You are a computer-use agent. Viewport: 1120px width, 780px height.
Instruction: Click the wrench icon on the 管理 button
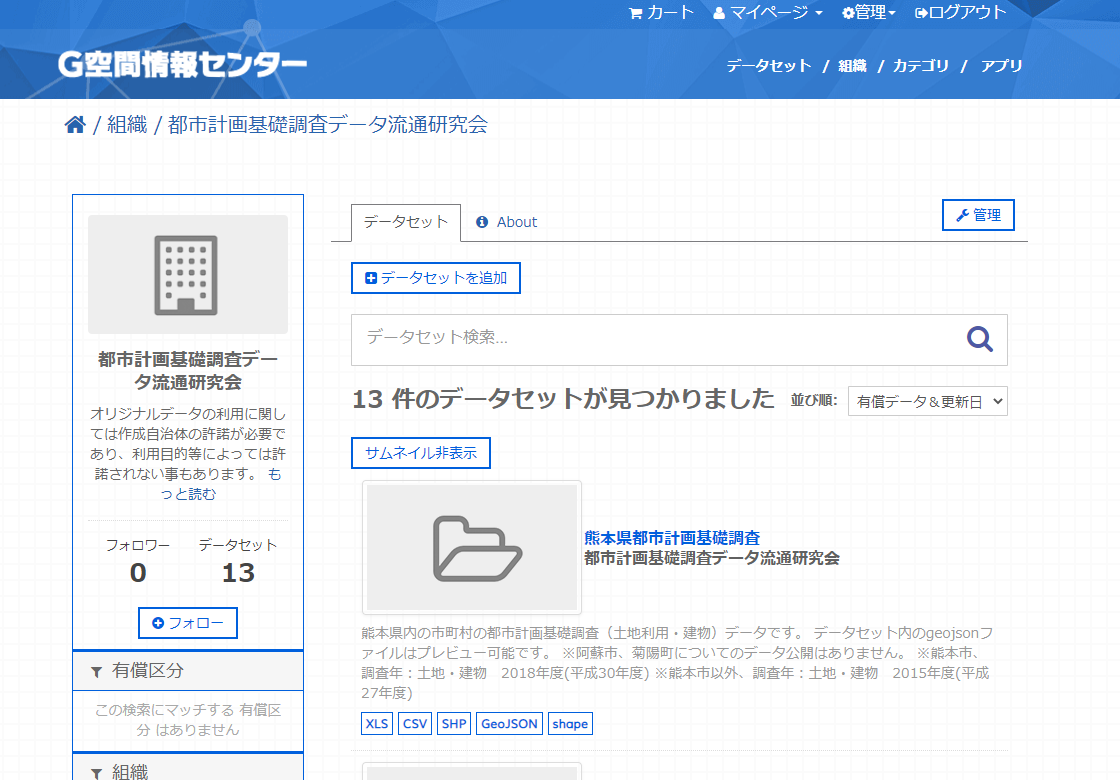965,214
